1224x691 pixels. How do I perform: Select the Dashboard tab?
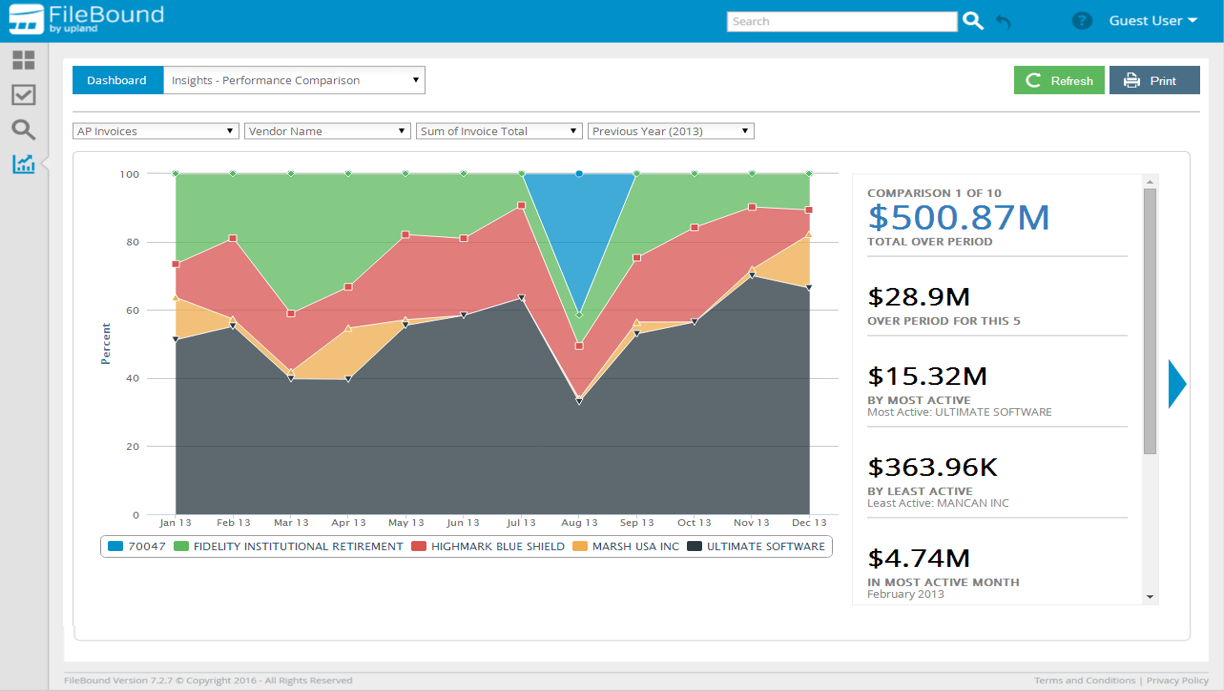pyautogui.click(x=117, y=80)
